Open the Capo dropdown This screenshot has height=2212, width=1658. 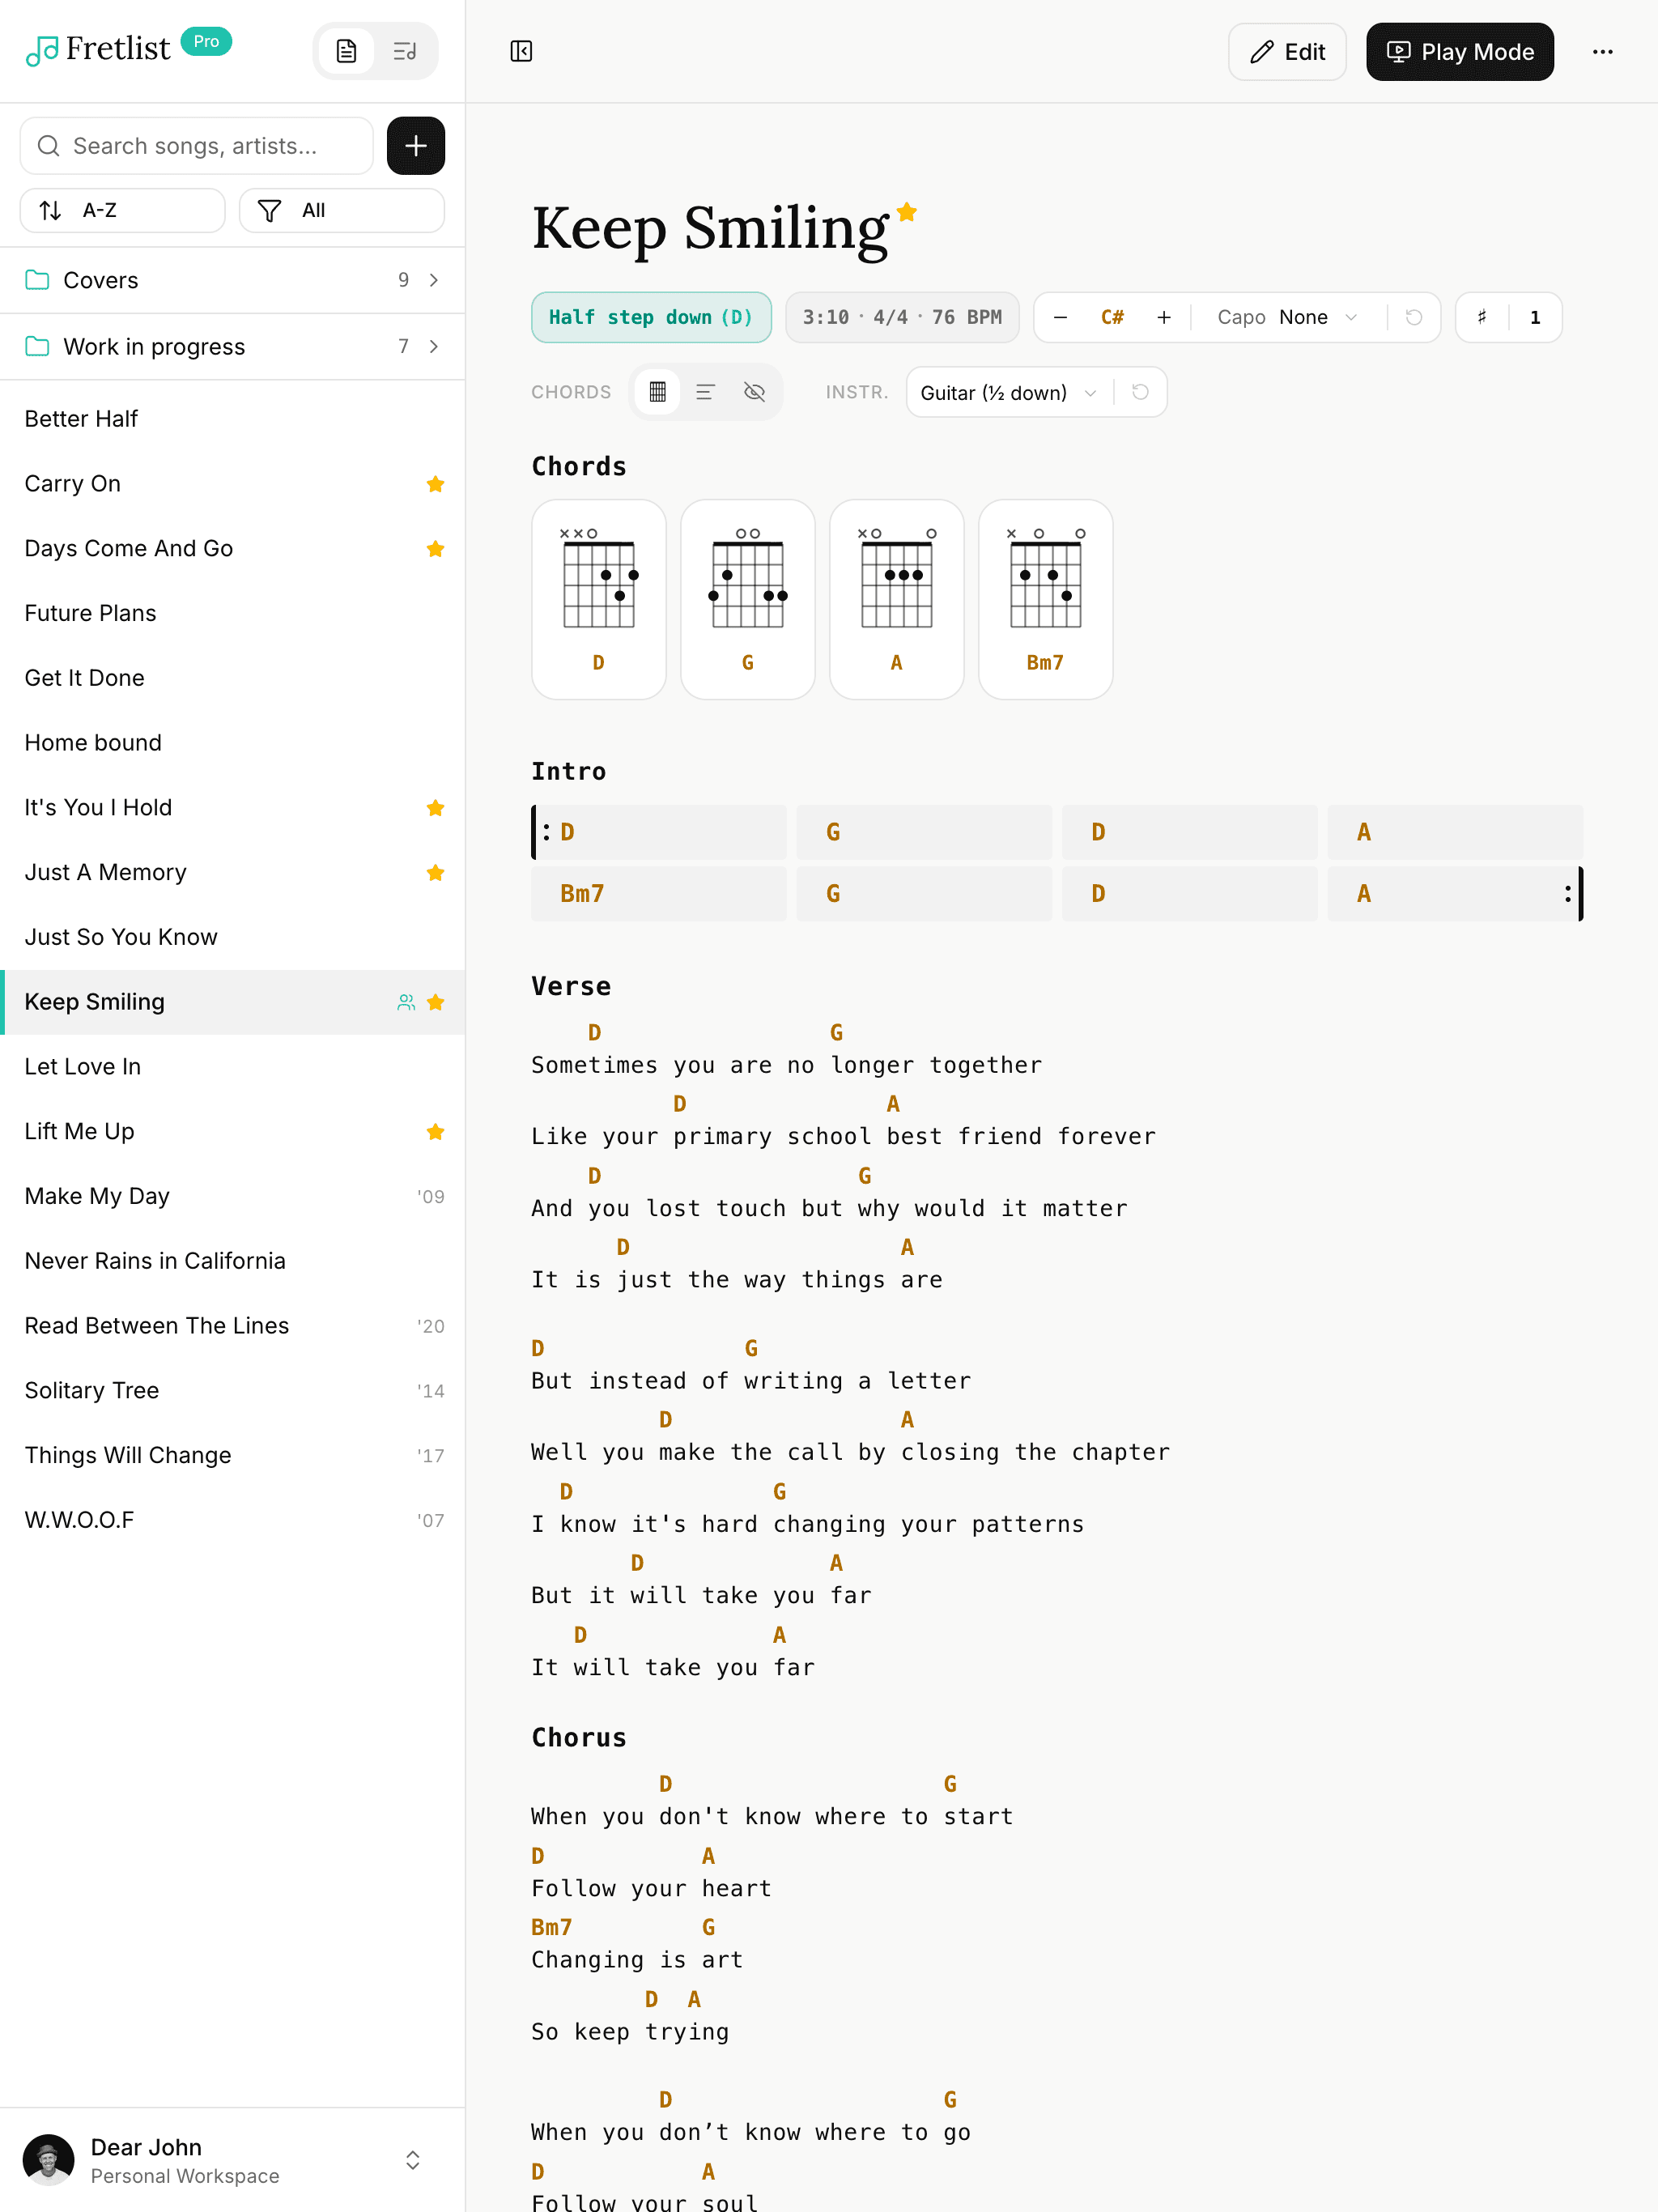click(x=1287, y=317)
